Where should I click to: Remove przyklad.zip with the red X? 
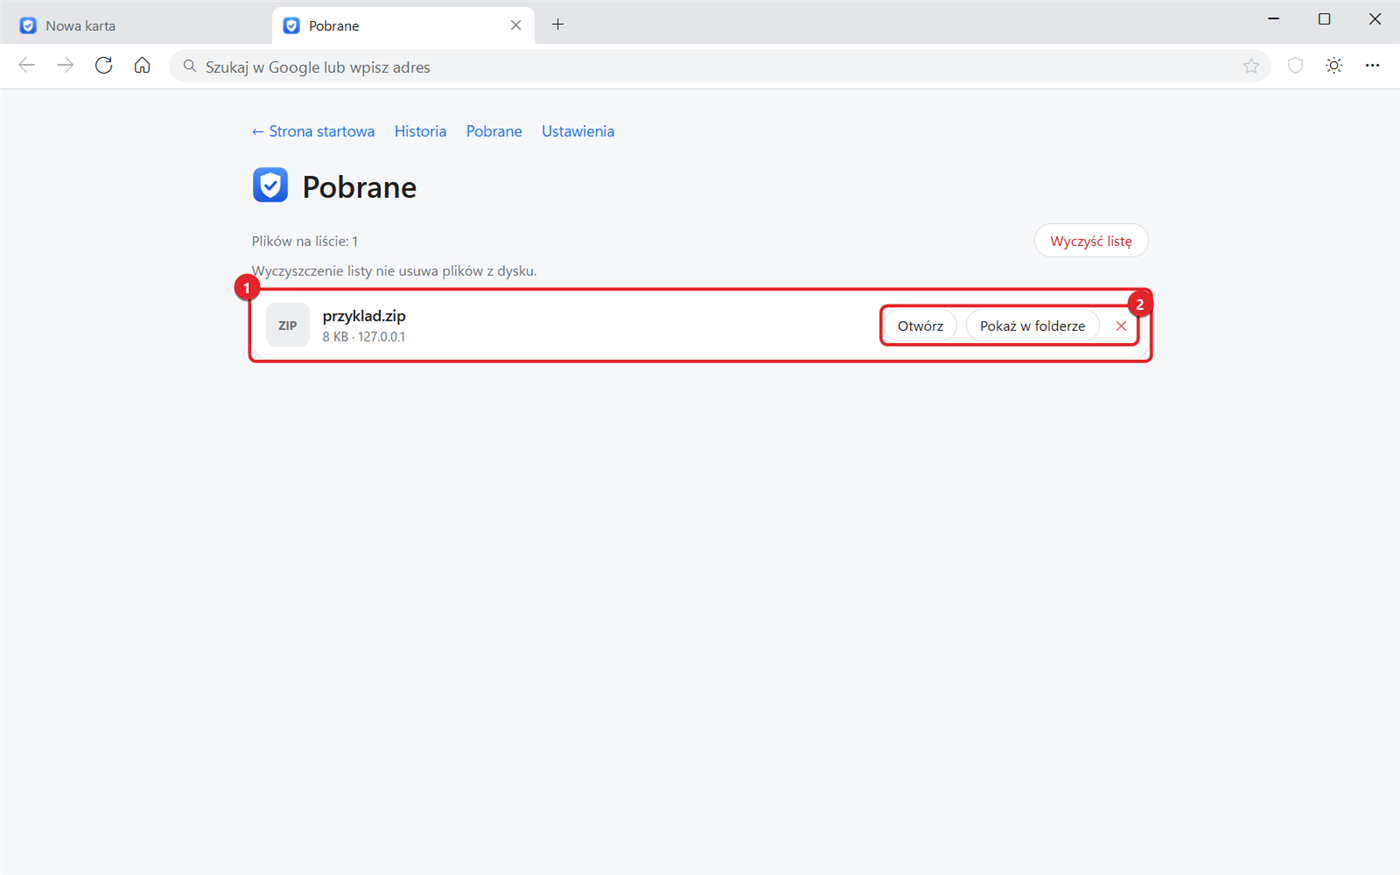(x=1121, y=326)
